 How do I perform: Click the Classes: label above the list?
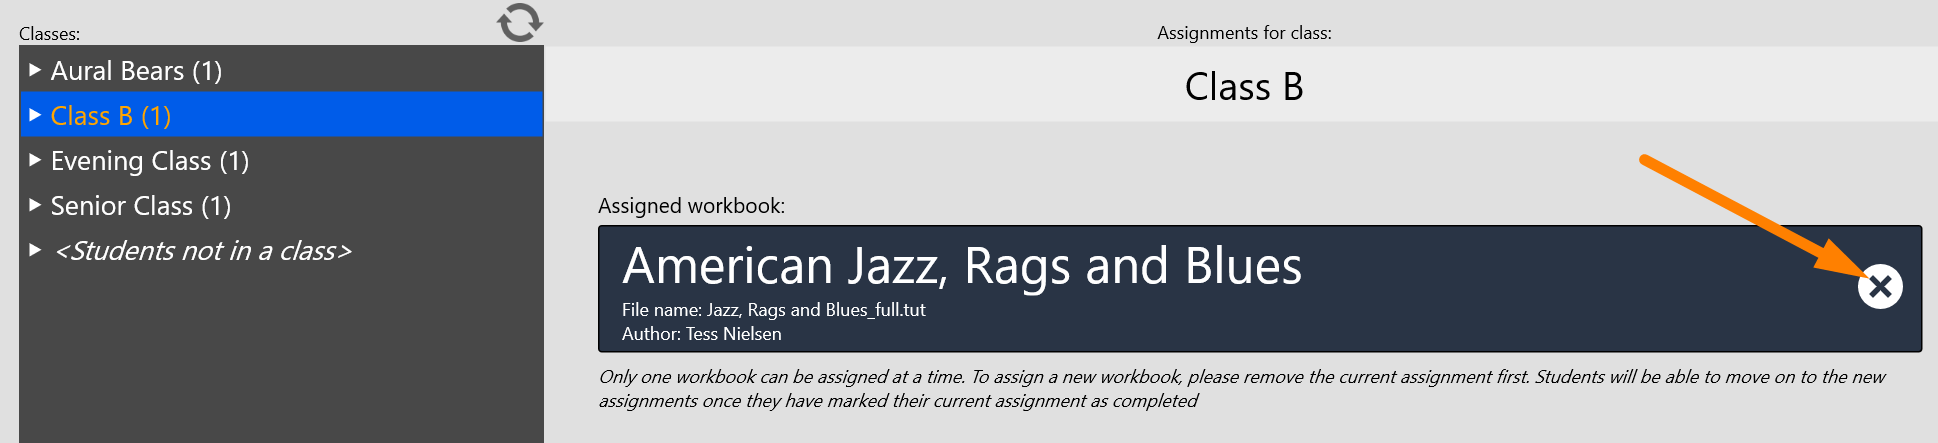tap(50, 34)
